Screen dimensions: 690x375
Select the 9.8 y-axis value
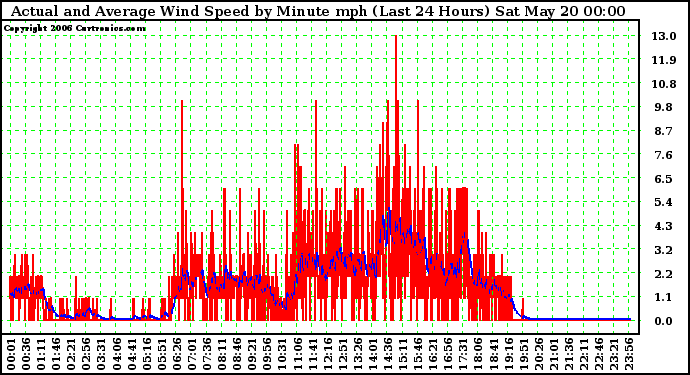664,107
